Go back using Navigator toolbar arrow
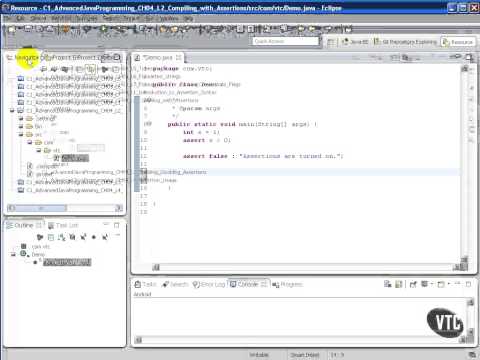 coord(44,69)
